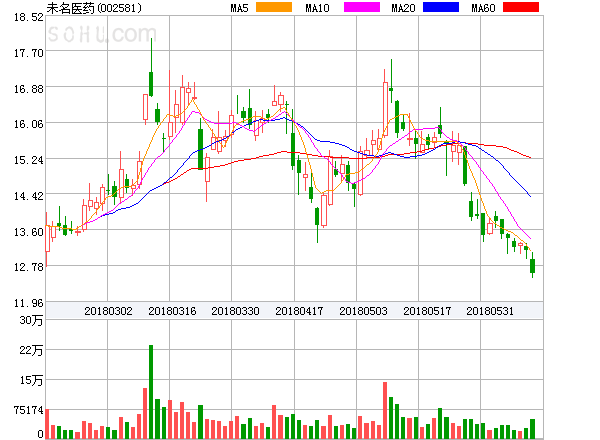600x440 pixels.
Task: Click the last green candlestick on the chart
Action: pos(532,266)
